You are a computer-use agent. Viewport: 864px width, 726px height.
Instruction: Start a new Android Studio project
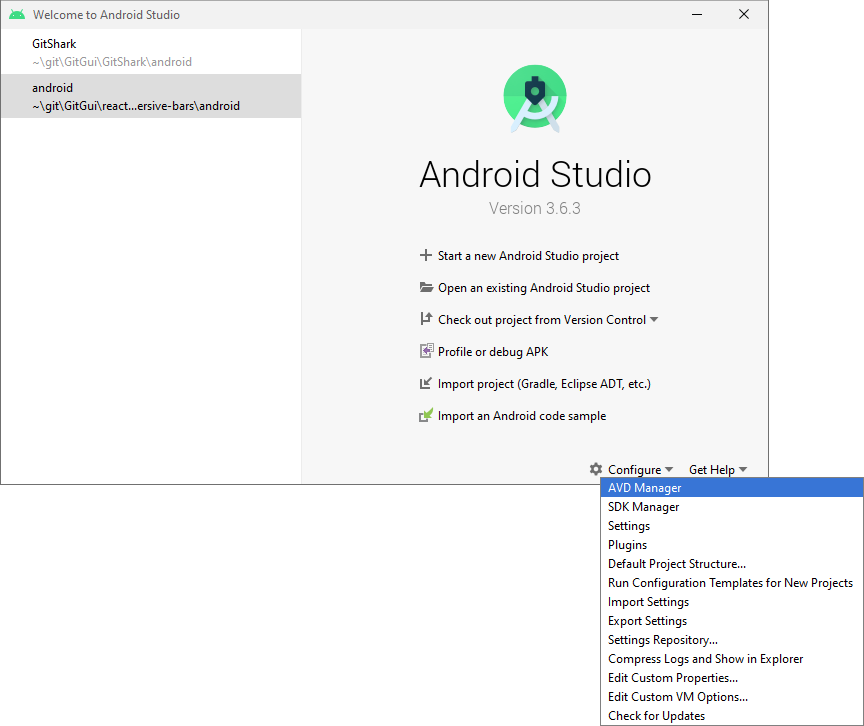click(528, 256)
